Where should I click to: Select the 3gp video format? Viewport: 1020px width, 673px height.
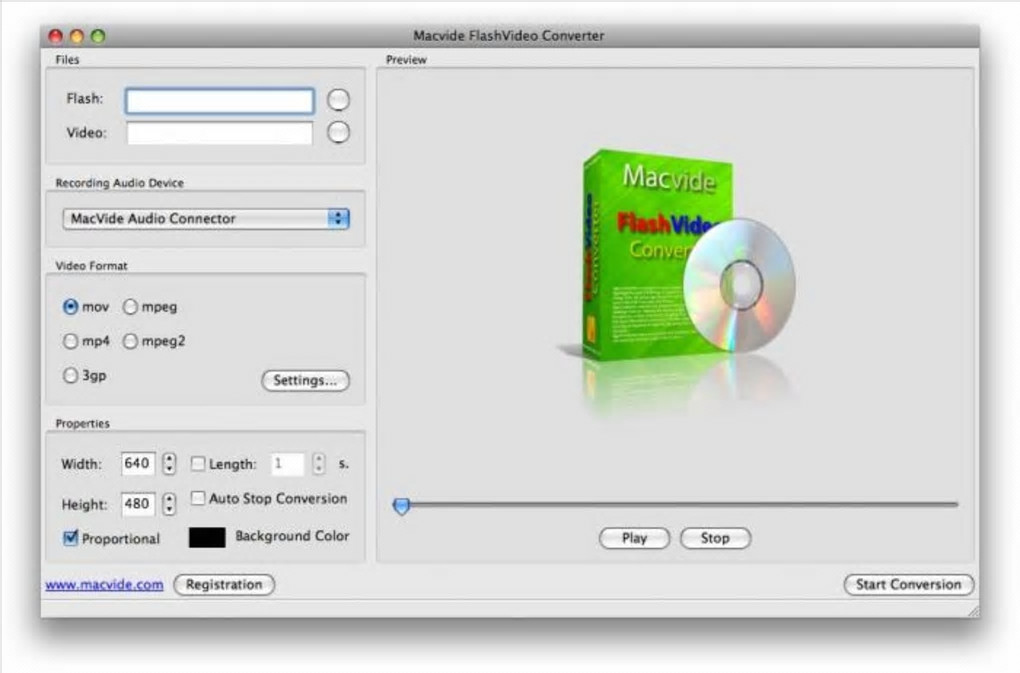[x=70, y=375]
